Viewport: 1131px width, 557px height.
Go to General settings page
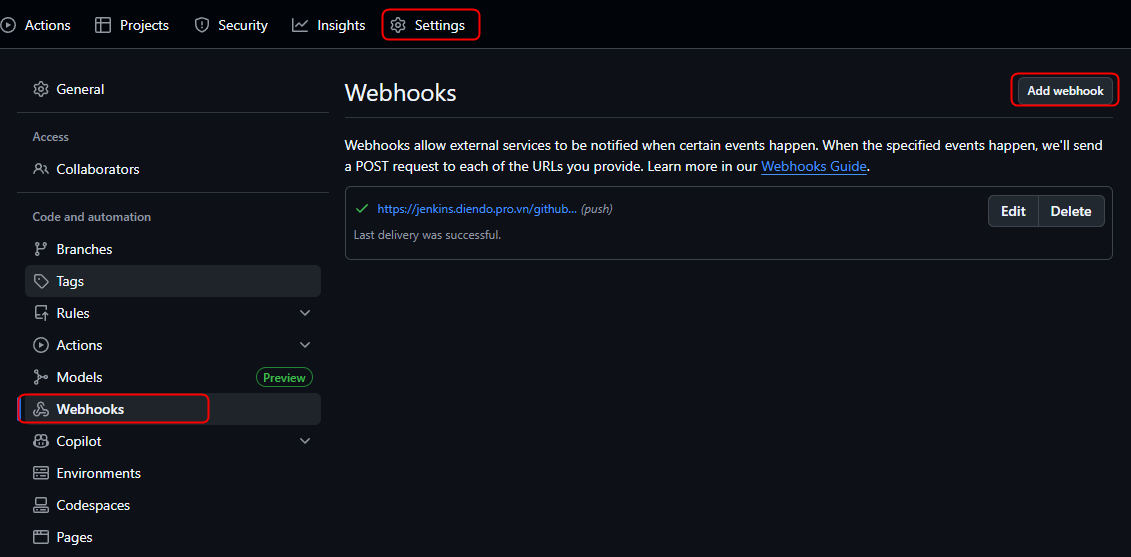(80, 89)
